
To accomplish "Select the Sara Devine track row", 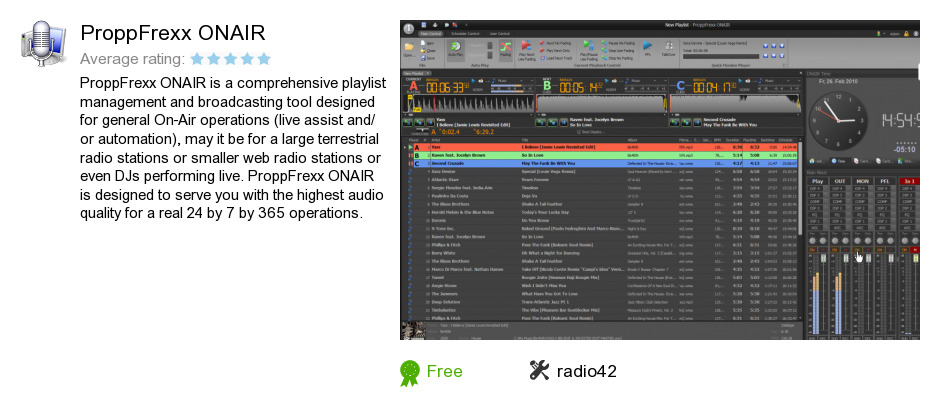I will click(x=602, y=171).
